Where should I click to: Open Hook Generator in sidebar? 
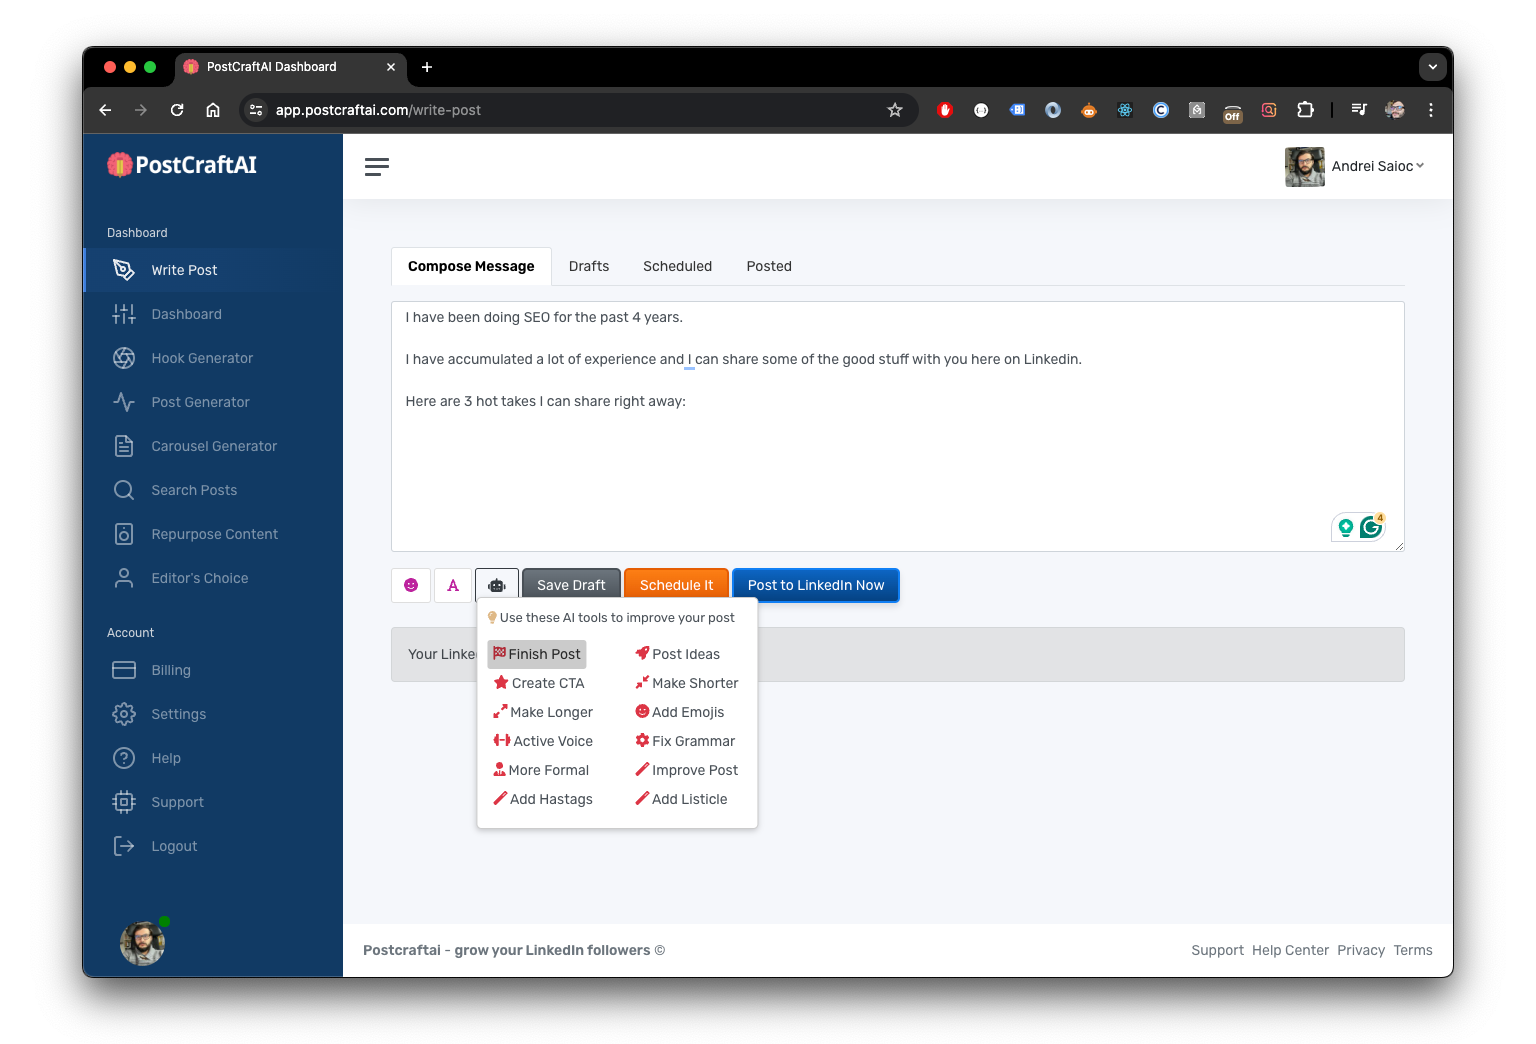(x=213, y=358)
